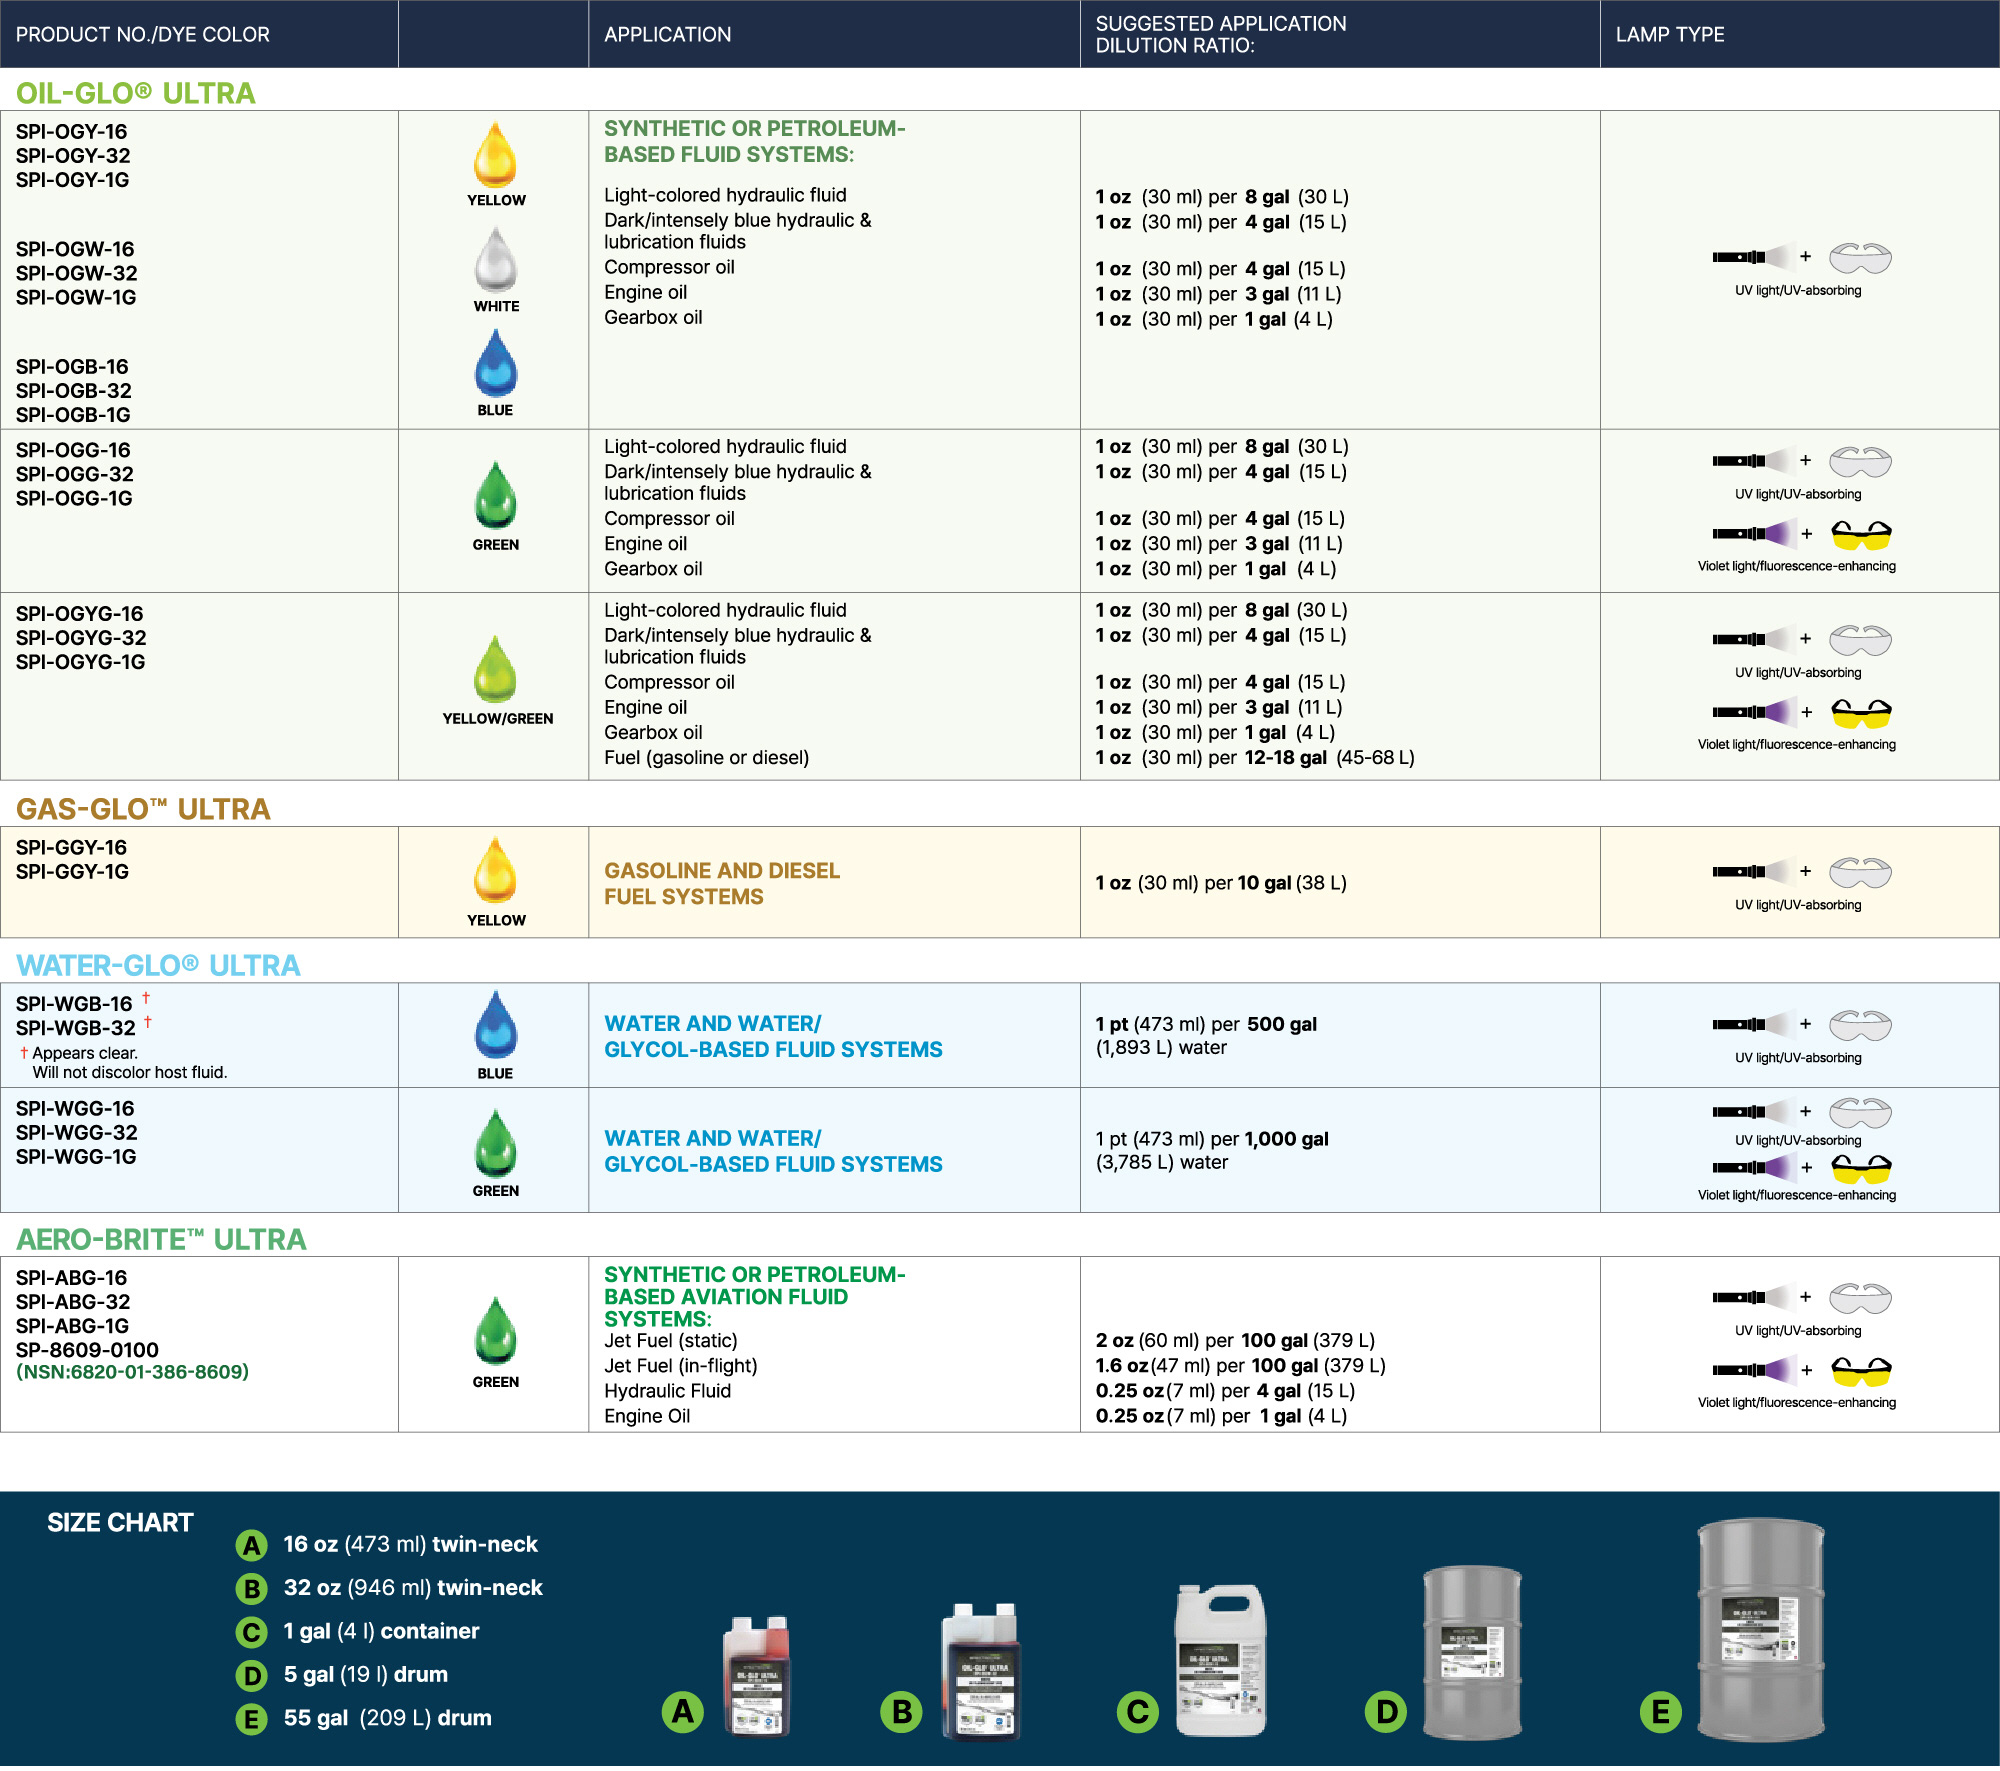
Task: Click the violet flashlight in Aero-Brite row
Action: 1753,1370
